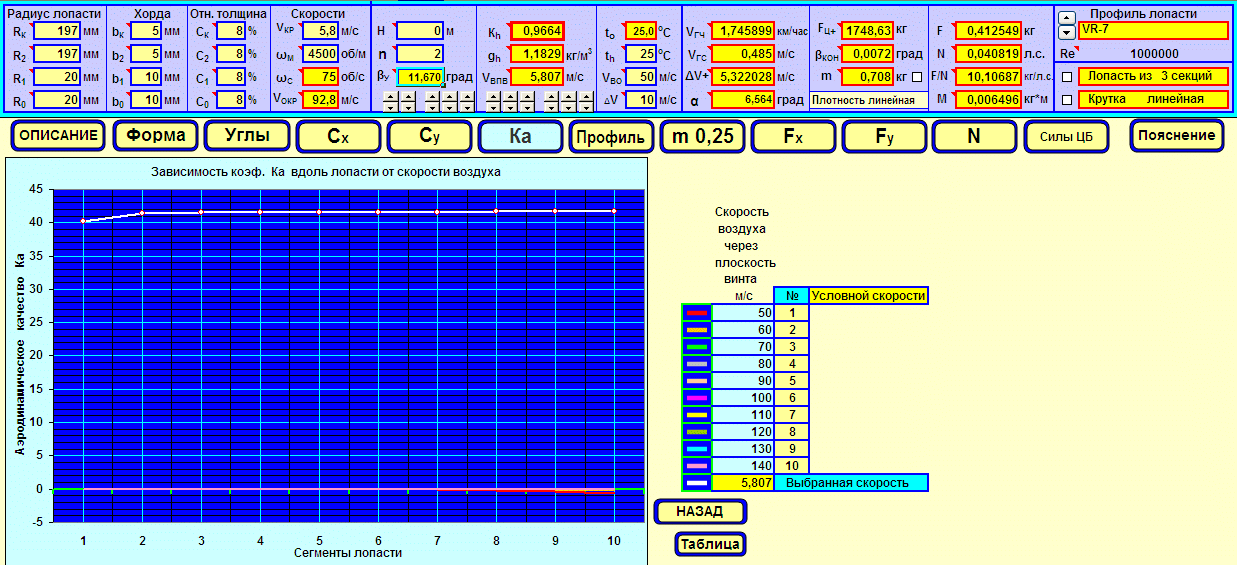Show the Cy coefficient chart
Screen dimensions: 1237x565
pyautogui.click(x=430, y=136)
